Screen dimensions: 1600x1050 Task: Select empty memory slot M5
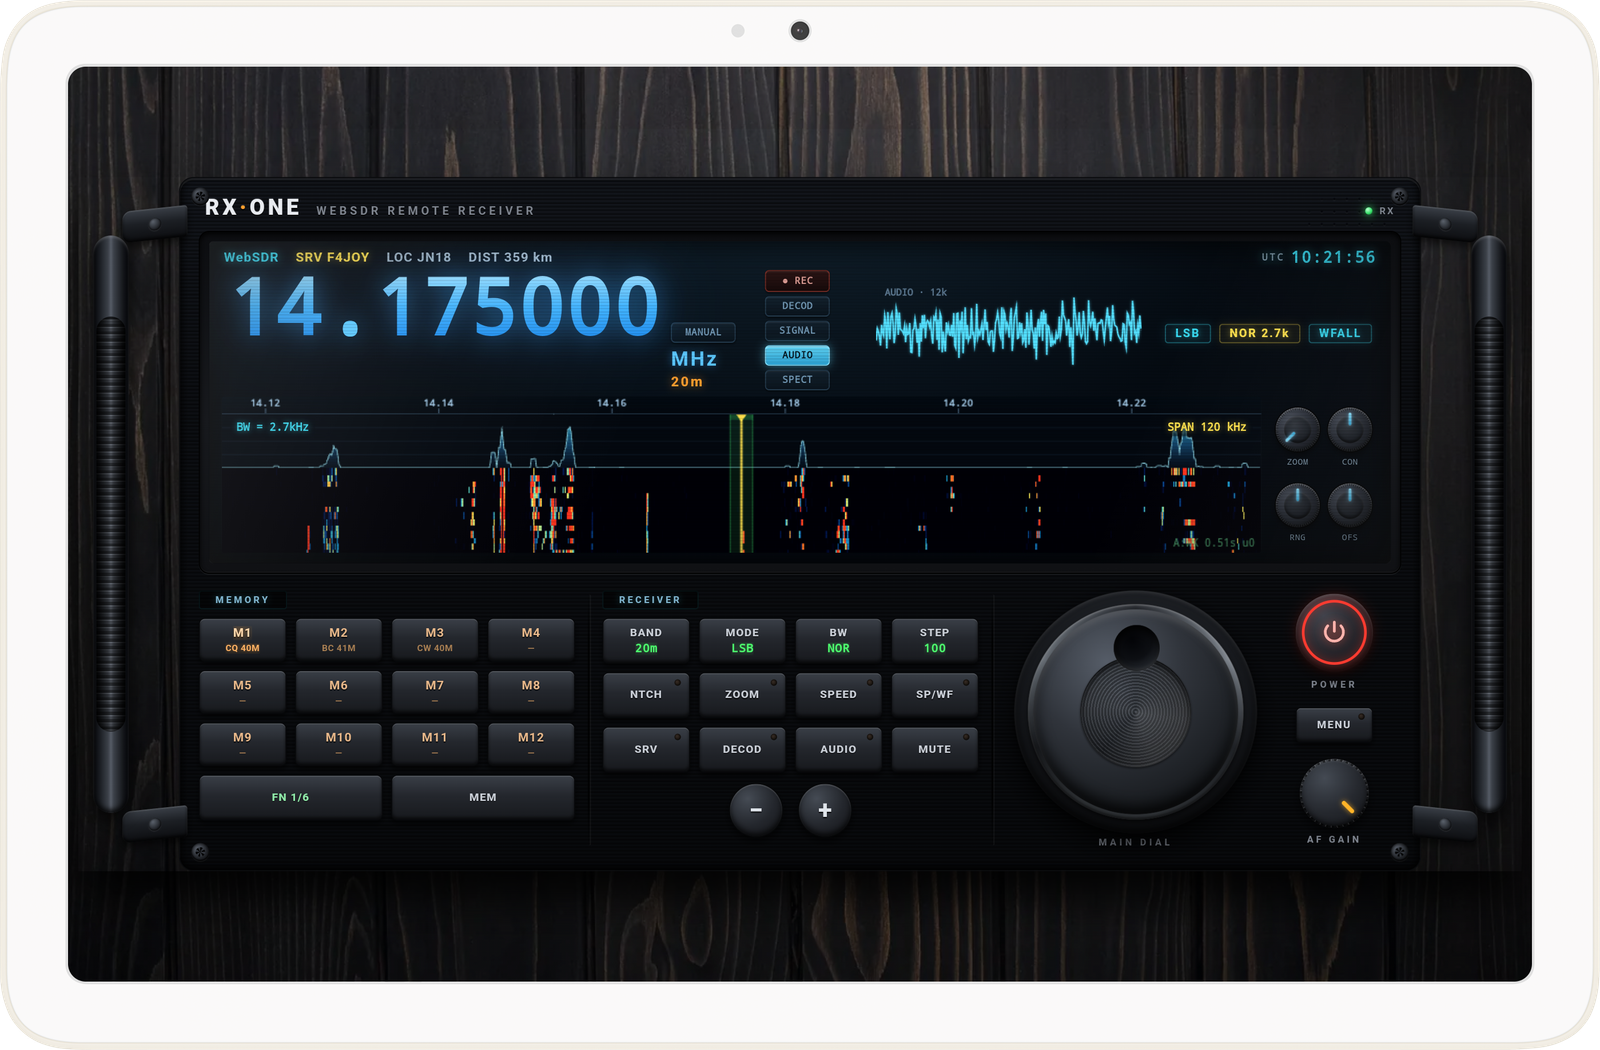click(242, 691)
